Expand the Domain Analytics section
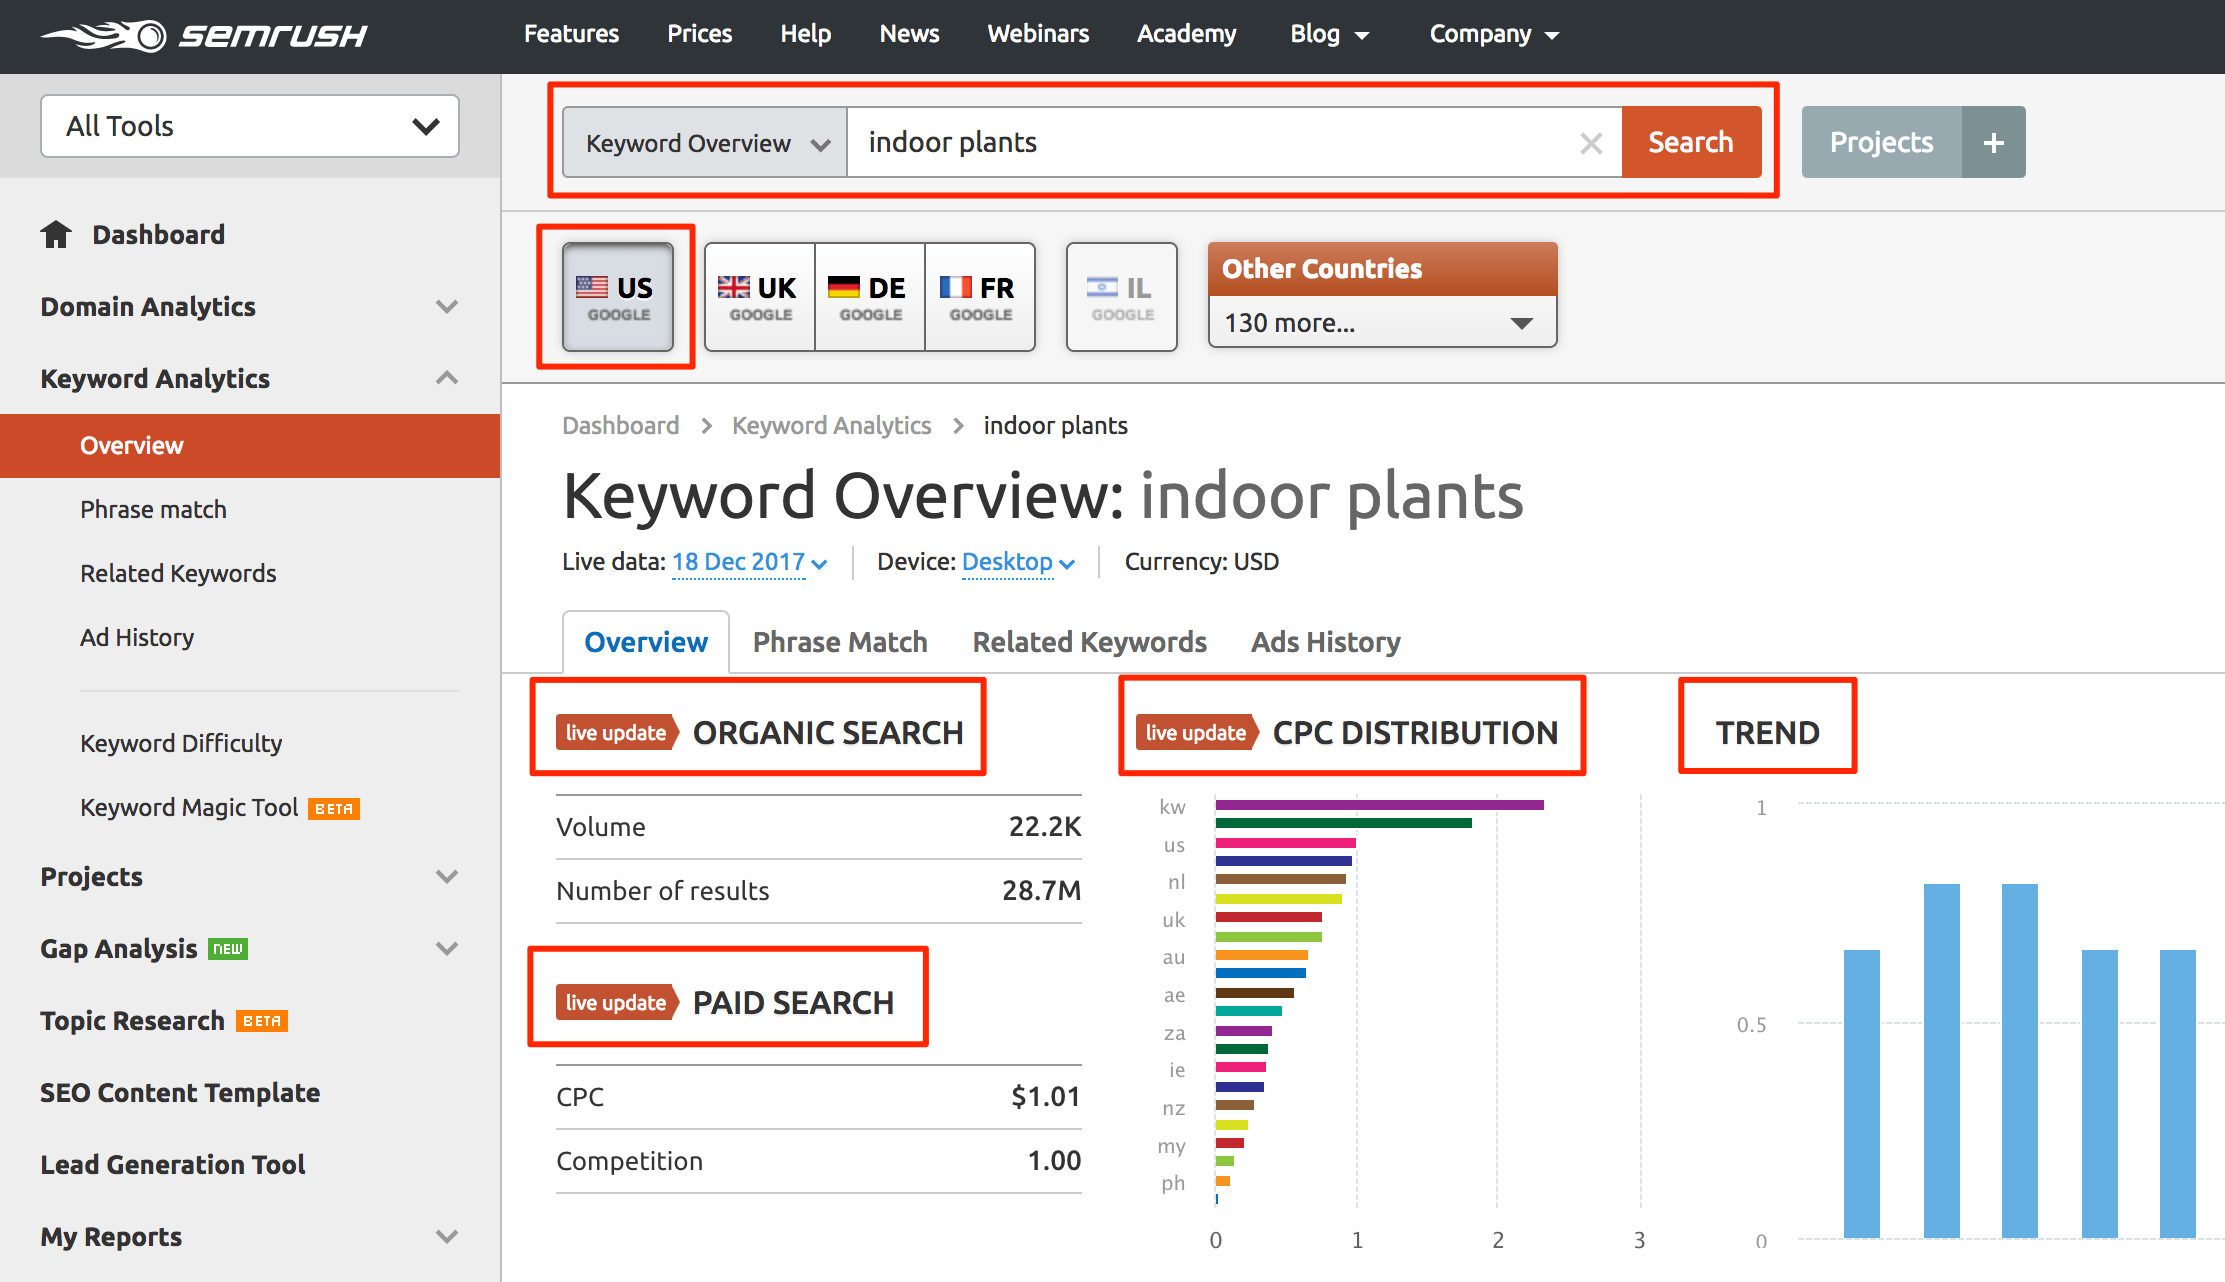 (x=447, y=306)
